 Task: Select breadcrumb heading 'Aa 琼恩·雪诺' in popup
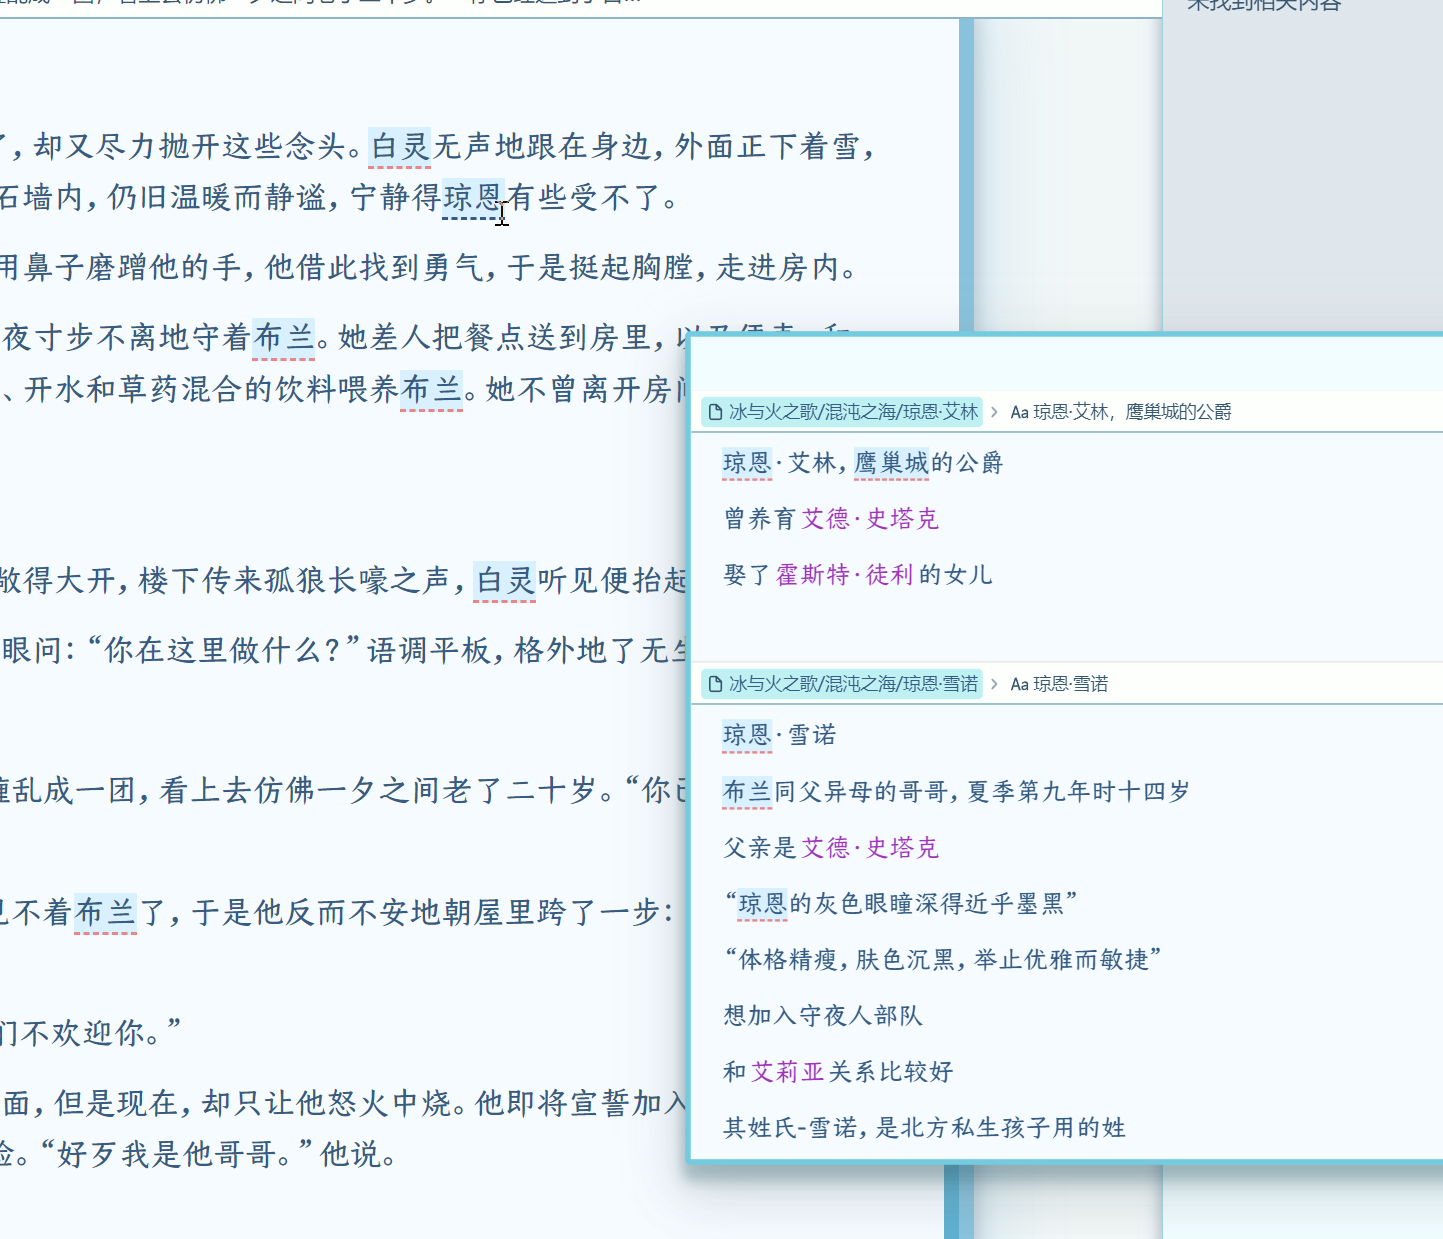pos(1059,684)
